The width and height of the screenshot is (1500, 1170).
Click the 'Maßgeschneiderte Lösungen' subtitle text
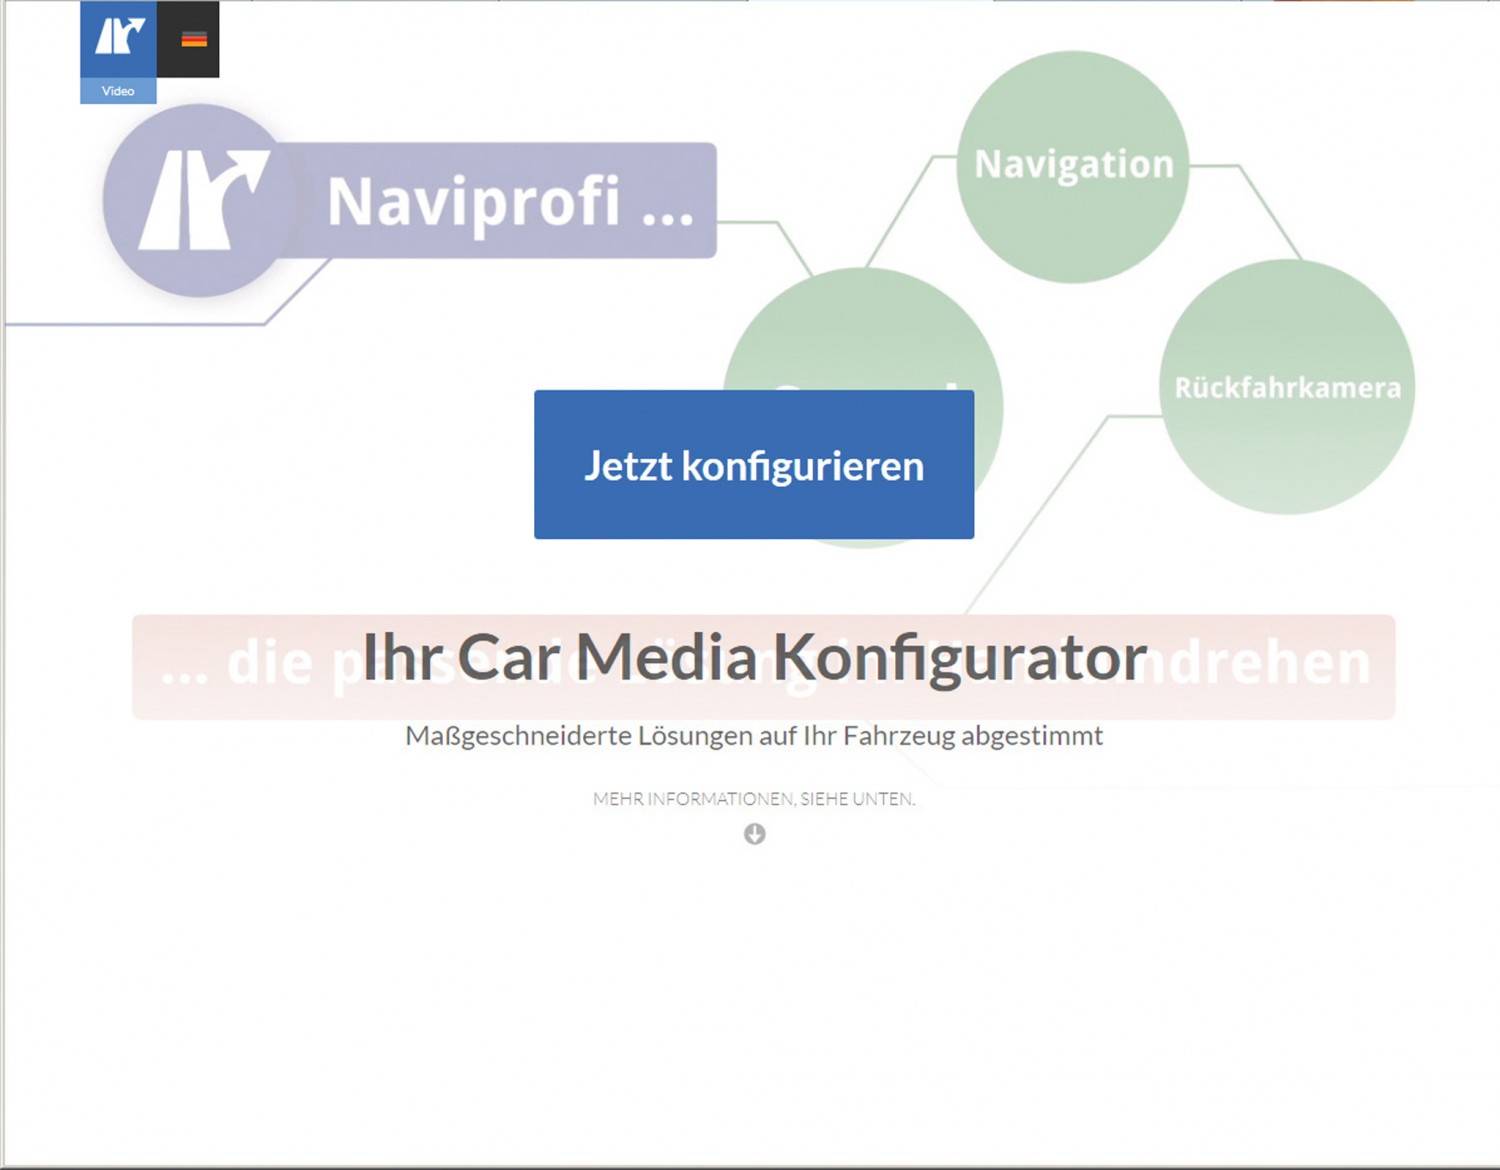coord(754,736)
